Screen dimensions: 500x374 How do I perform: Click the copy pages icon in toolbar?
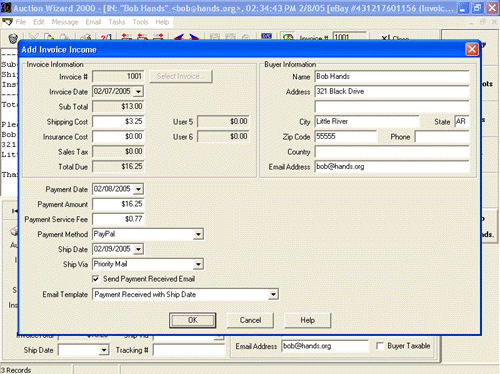click(x=49, y=37)
